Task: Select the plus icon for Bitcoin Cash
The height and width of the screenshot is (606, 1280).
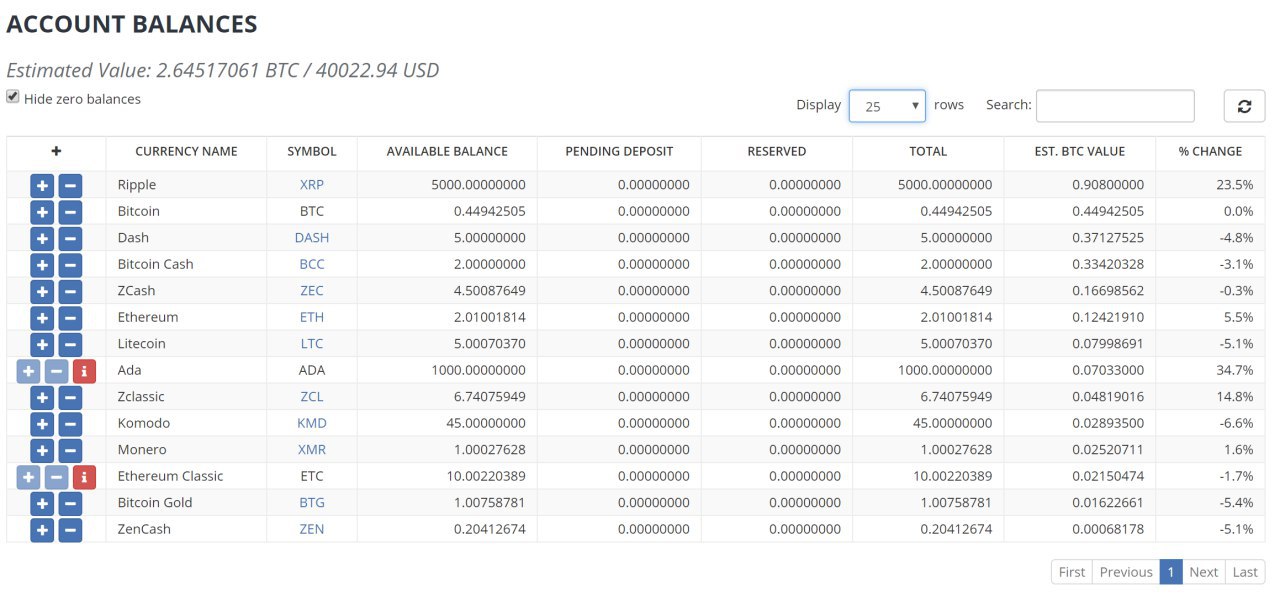Action: (x=42, y=264)
